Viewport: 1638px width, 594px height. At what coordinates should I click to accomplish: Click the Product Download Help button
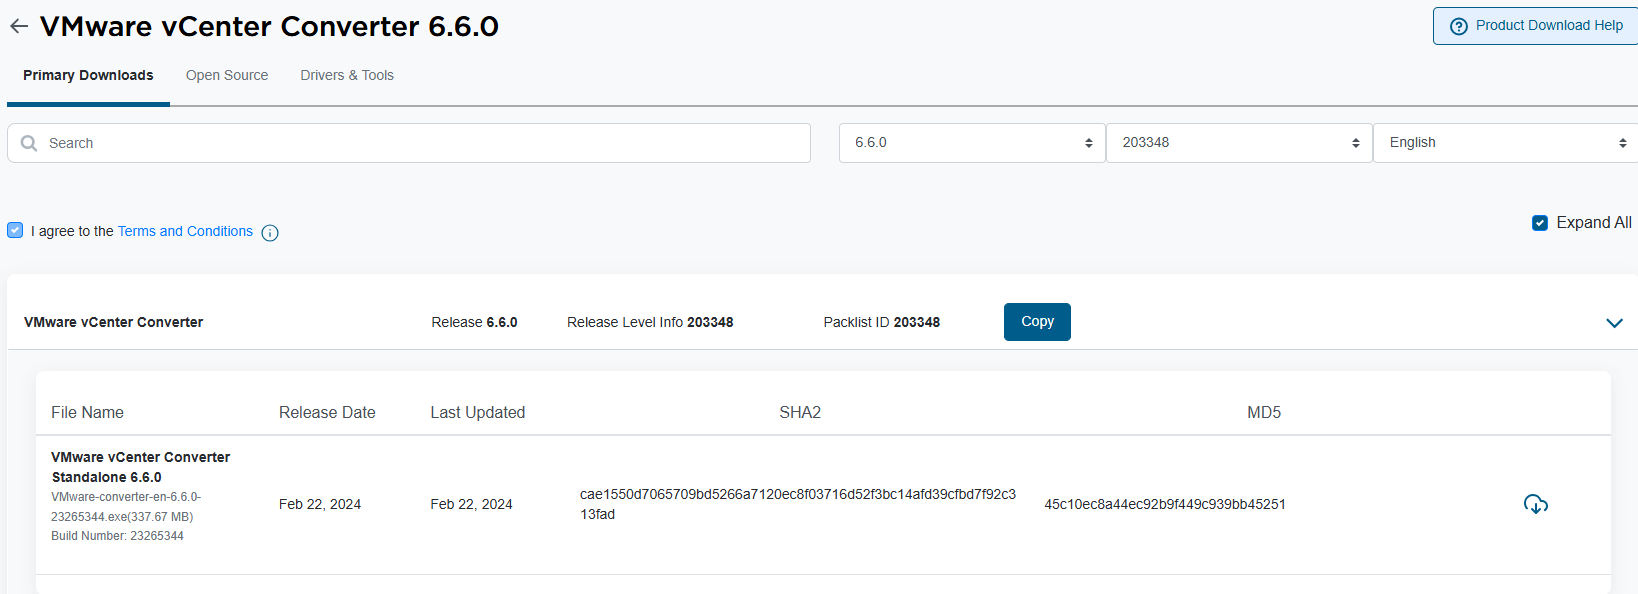(1535, 26)
